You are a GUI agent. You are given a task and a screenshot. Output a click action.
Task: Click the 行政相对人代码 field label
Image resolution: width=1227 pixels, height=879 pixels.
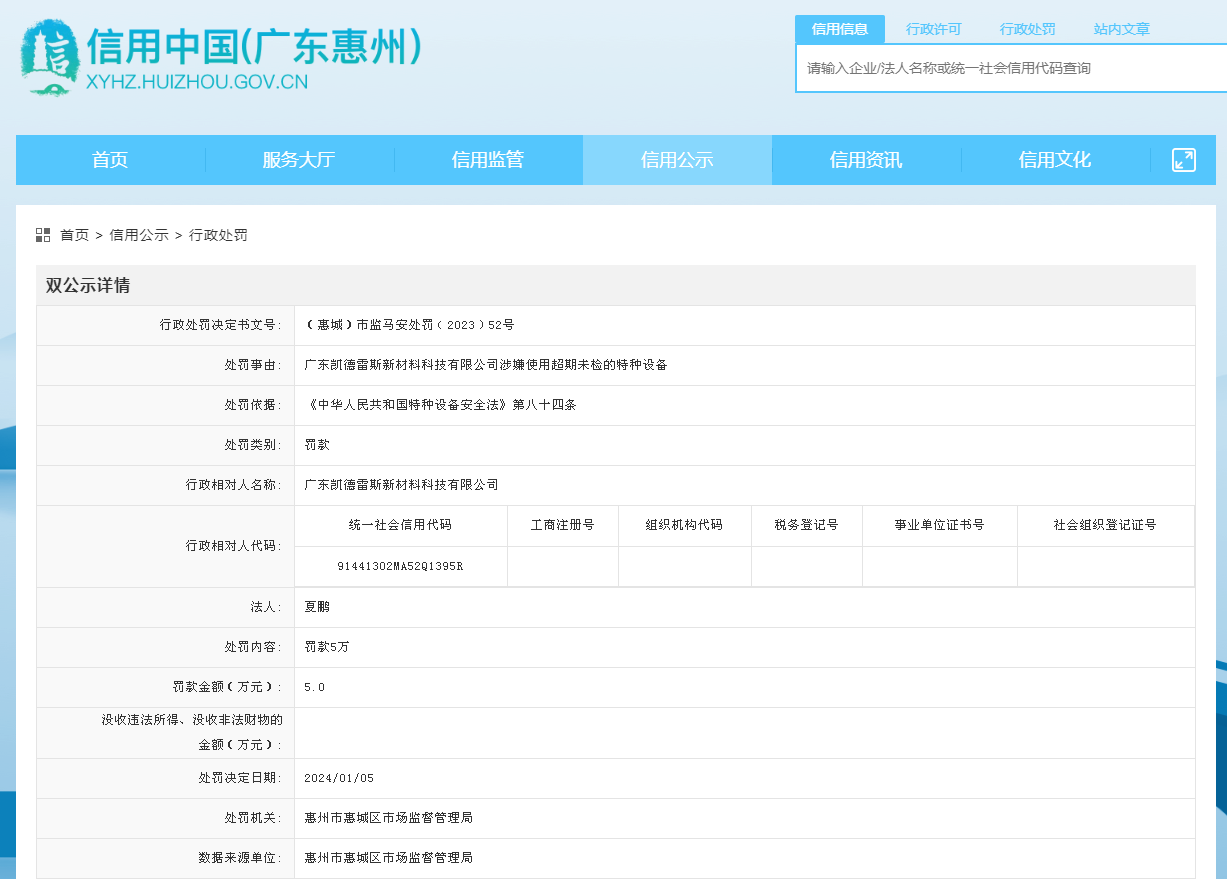click(x=234, y=546)
